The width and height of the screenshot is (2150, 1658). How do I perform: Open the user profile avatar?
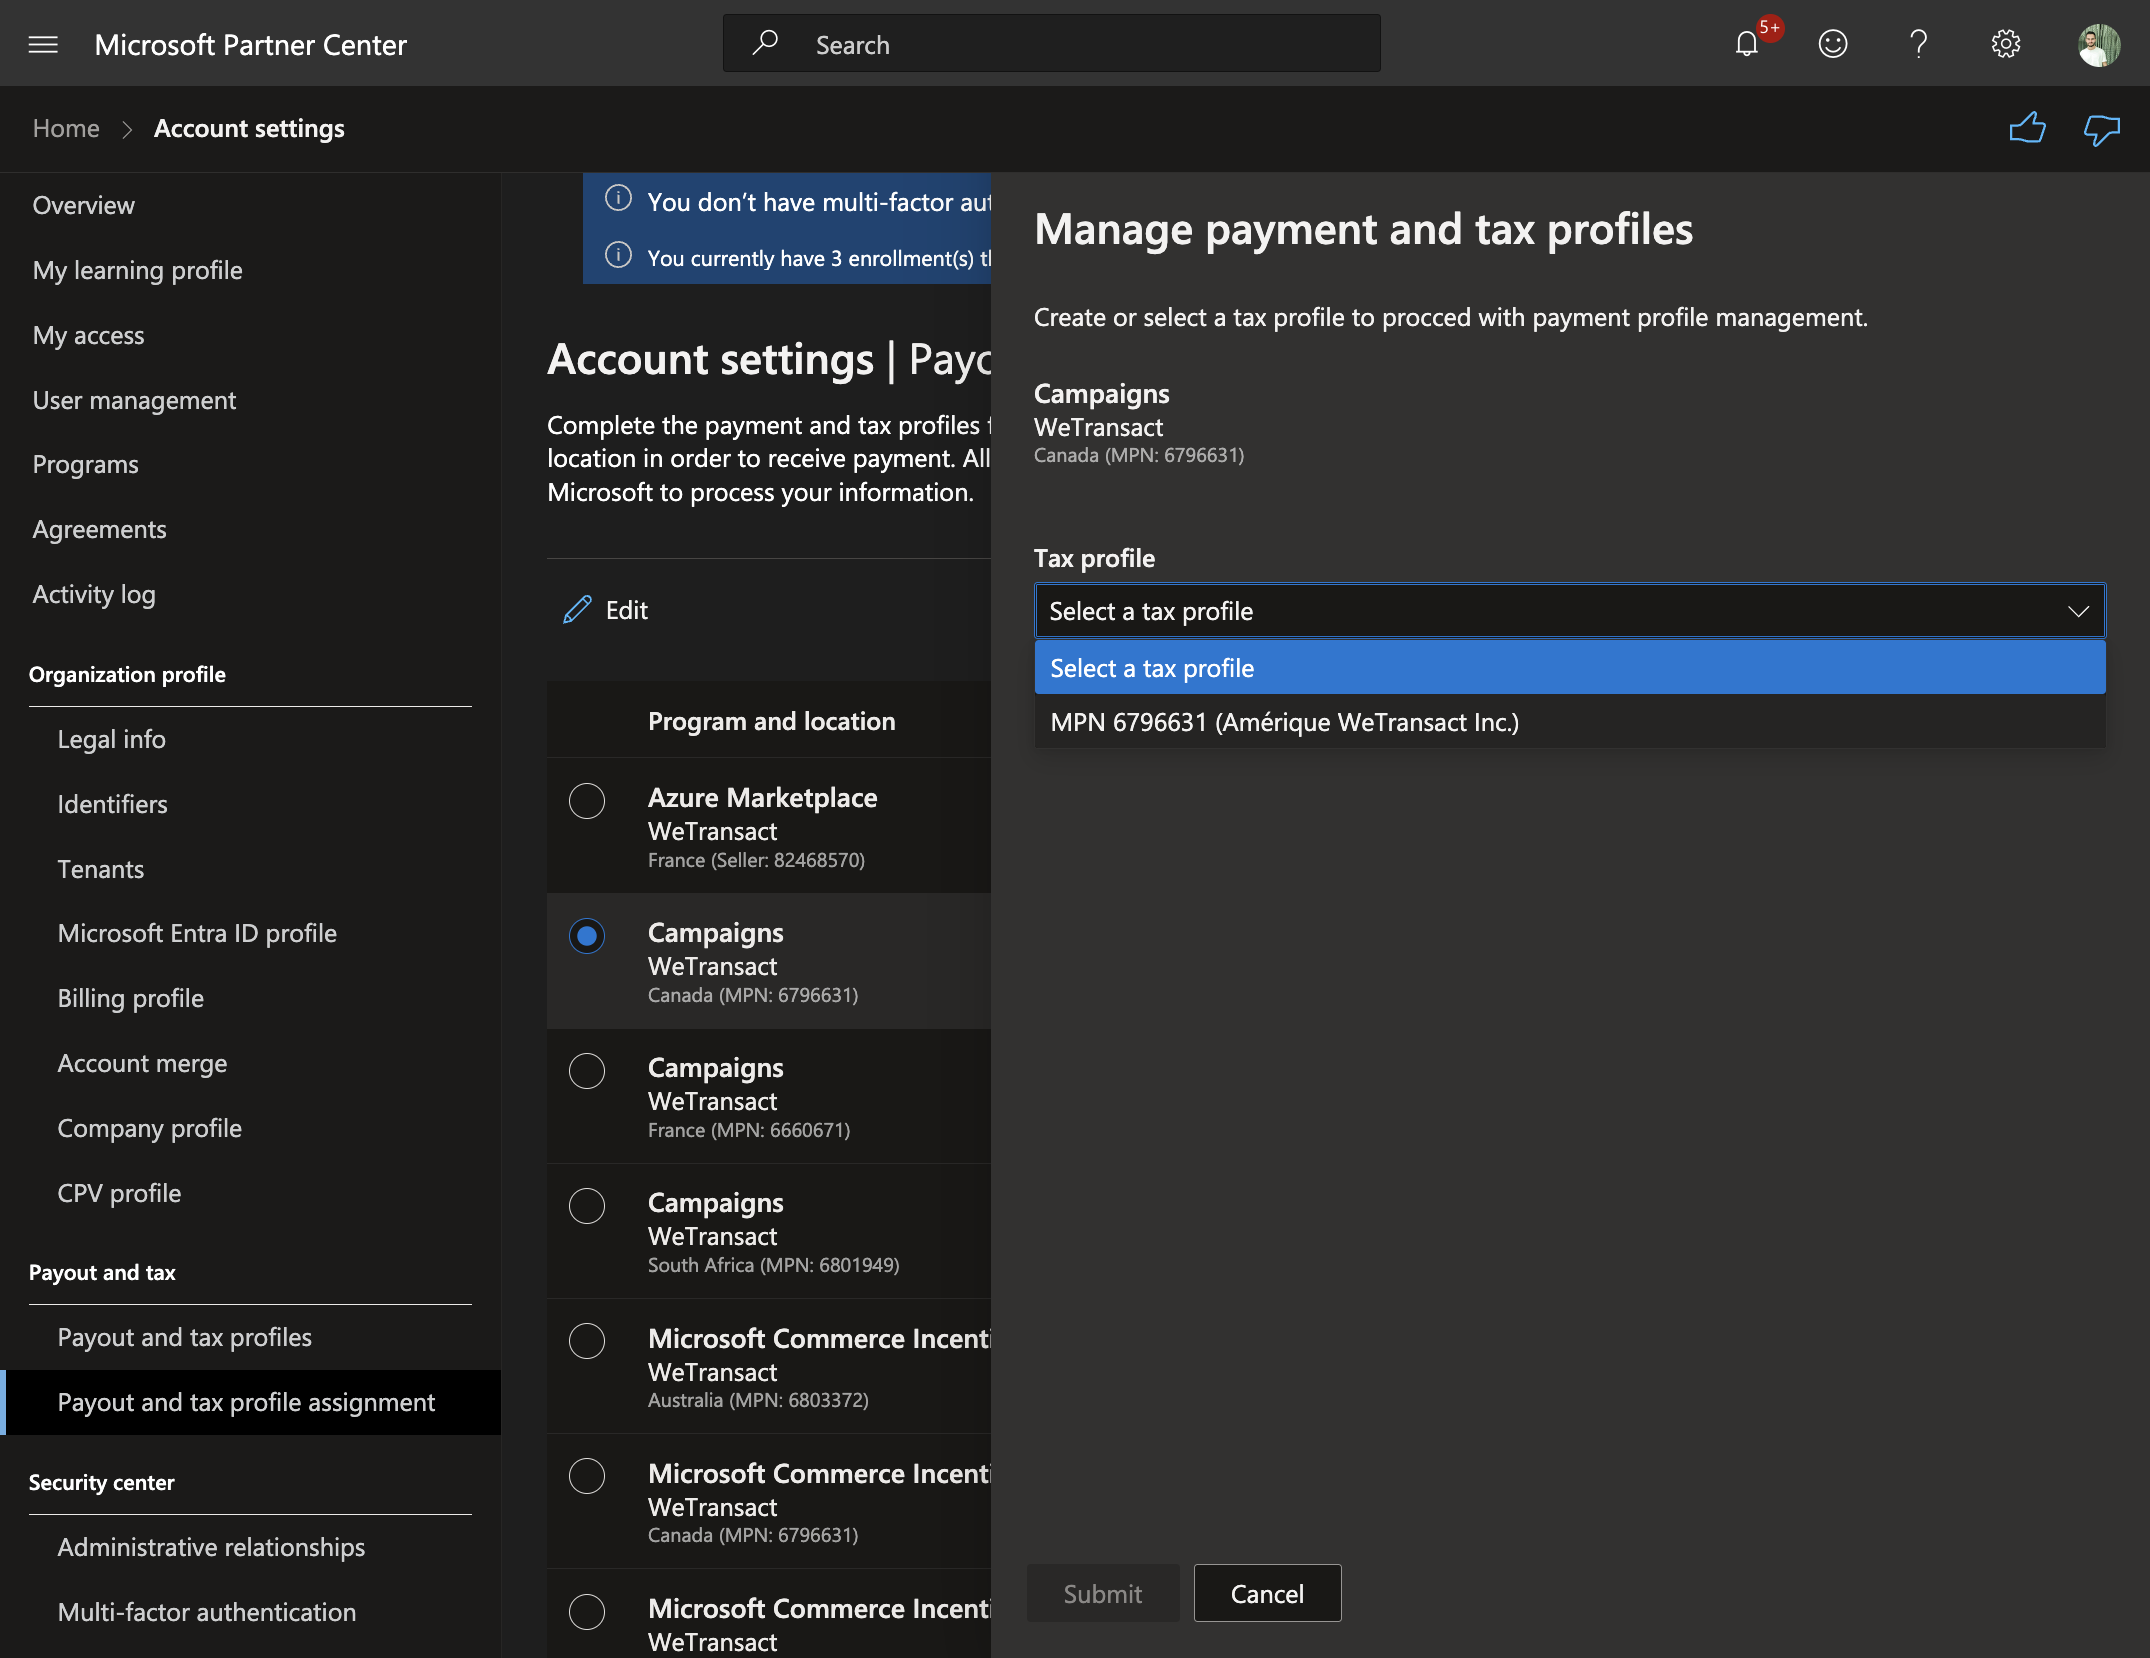click(x=2098, y=44)
